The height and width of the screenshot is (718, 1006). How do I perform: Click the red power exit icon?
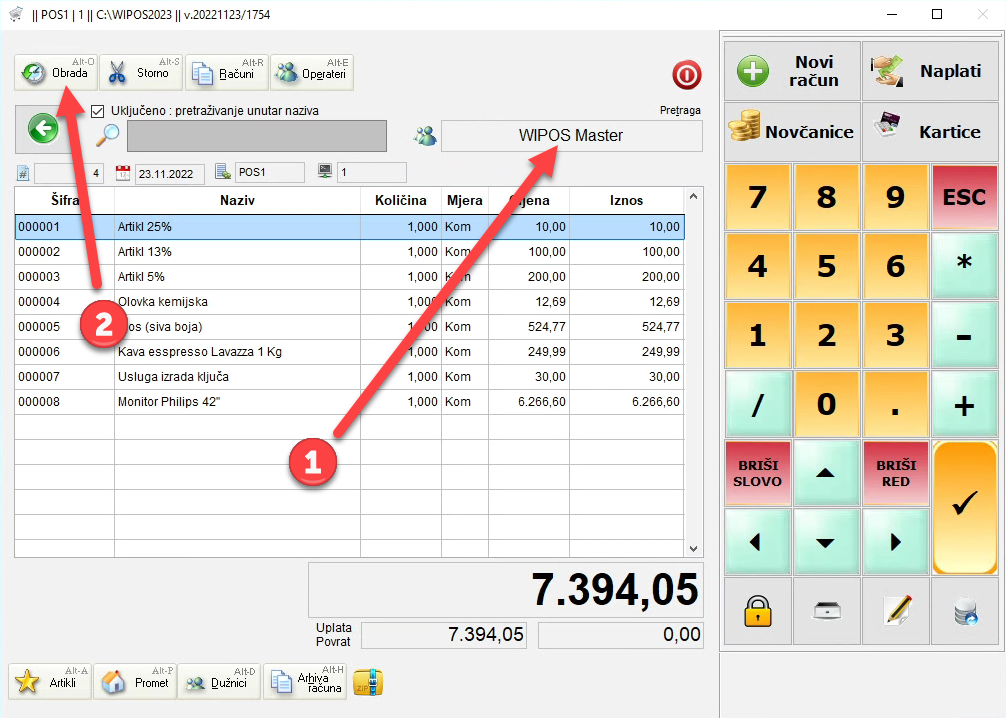(687, 75)
